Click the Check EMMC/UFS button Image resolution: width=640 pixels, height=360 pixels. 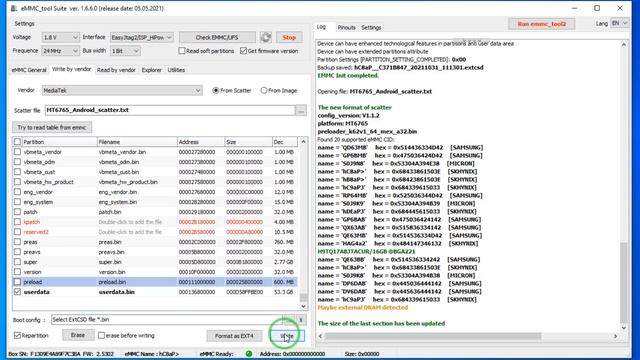pos(217,38)
